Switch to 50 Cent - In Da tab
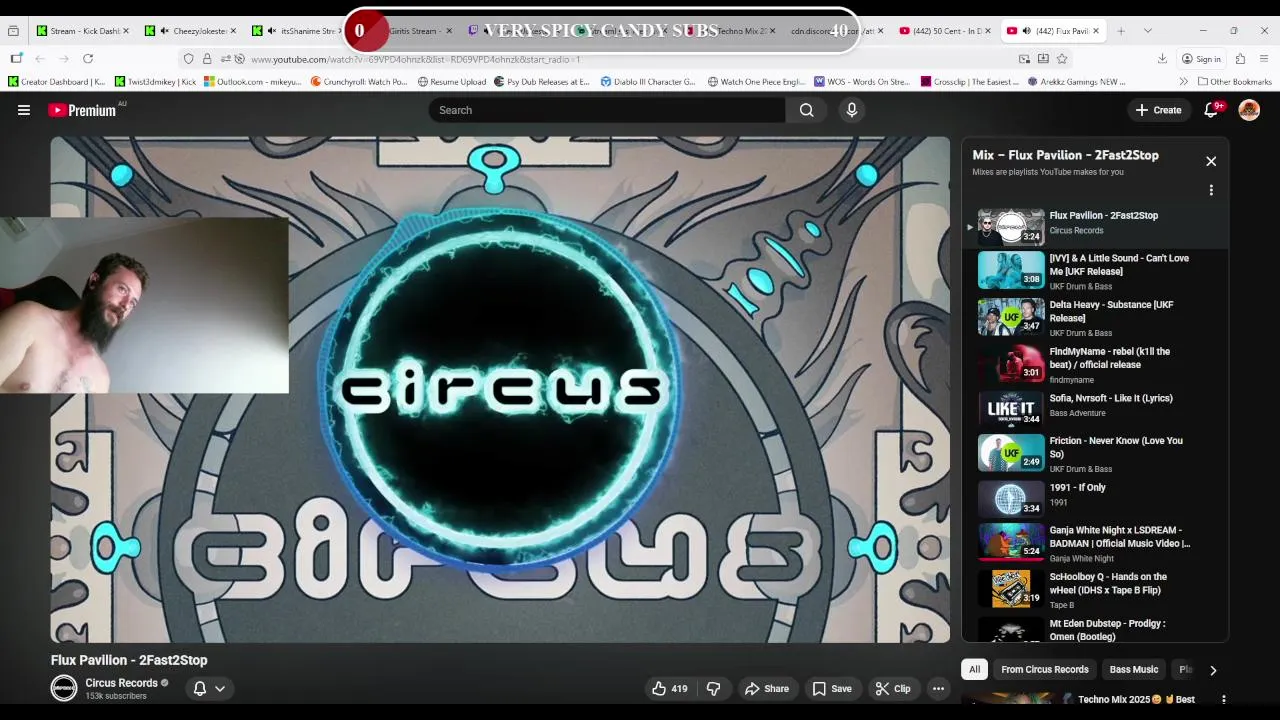 tap(945, 31)
